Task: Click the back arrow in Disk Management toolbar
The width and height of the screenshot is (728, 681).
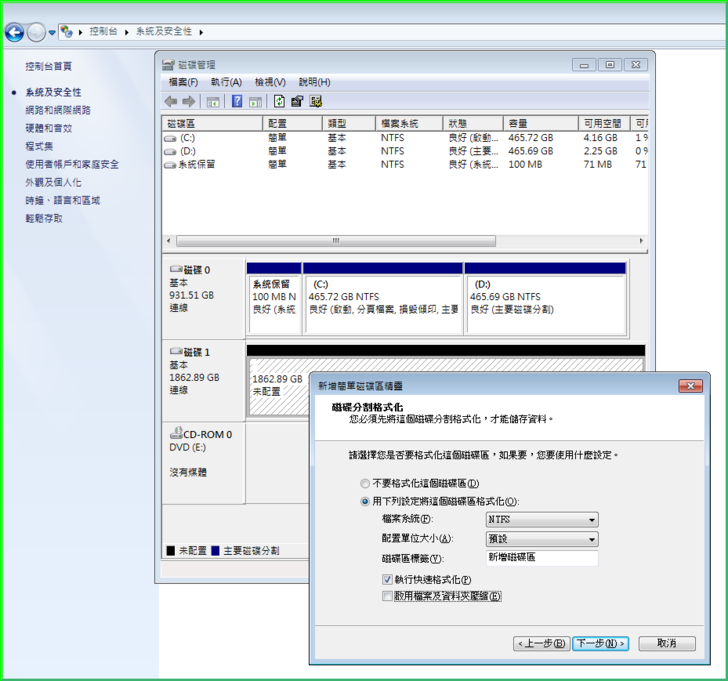Action: 171,101
